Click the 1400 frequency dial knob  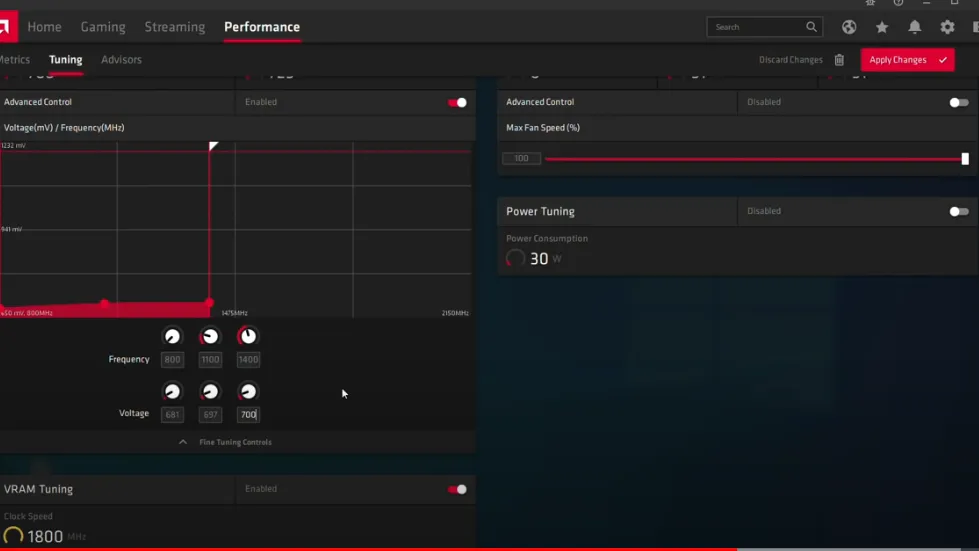248,336
